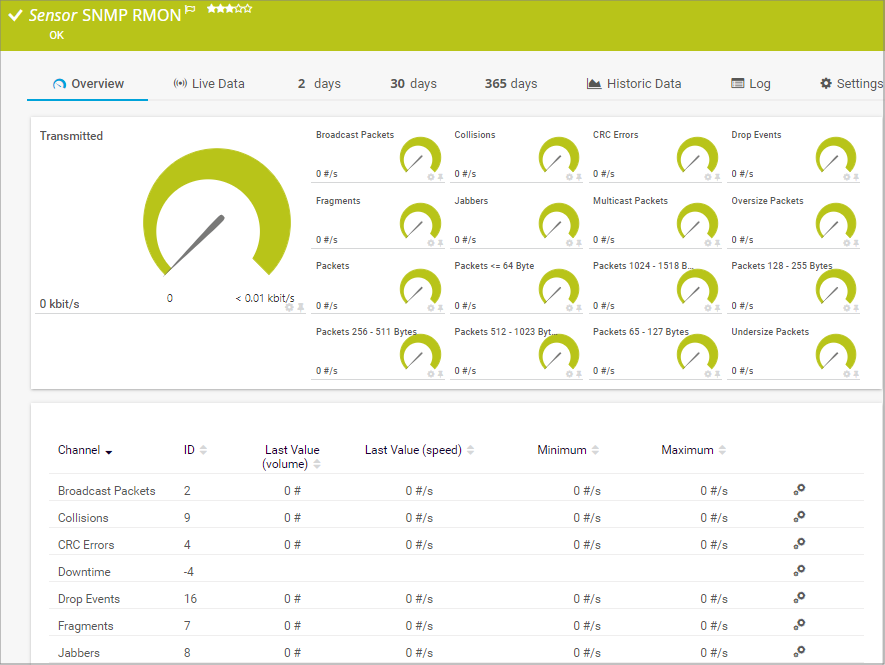Open settings gear for Broadcast Packets gauge
The image size is (885, 665).
431,177
